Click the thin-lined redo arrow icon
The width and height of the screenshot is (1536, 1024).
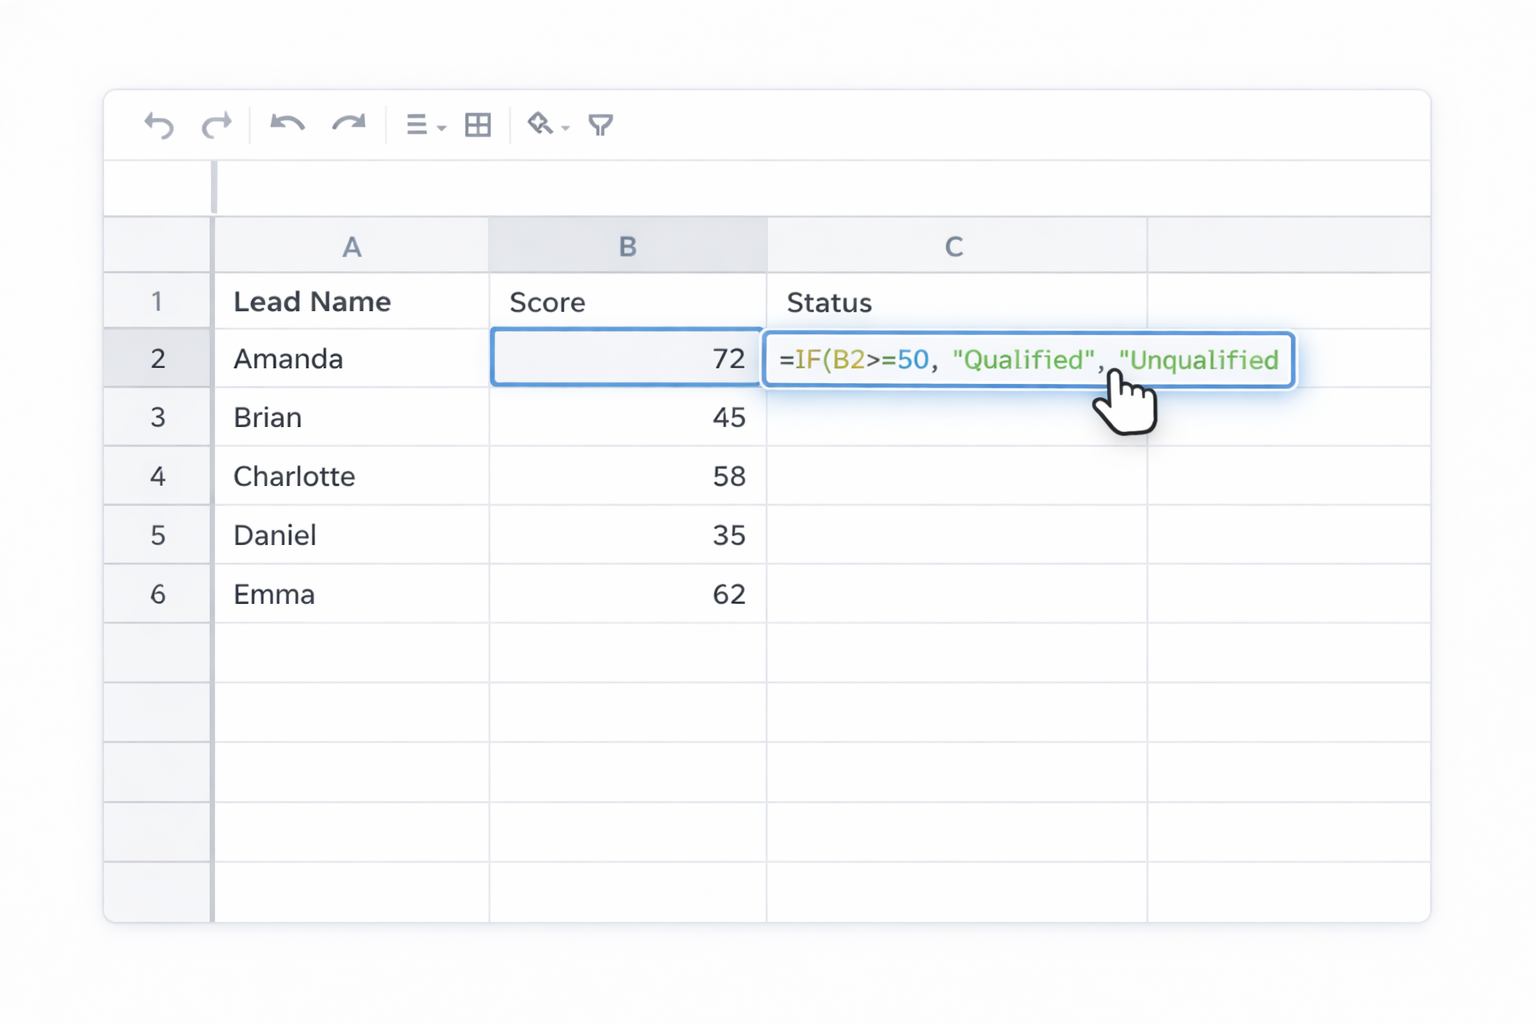[x=216, y=125]
